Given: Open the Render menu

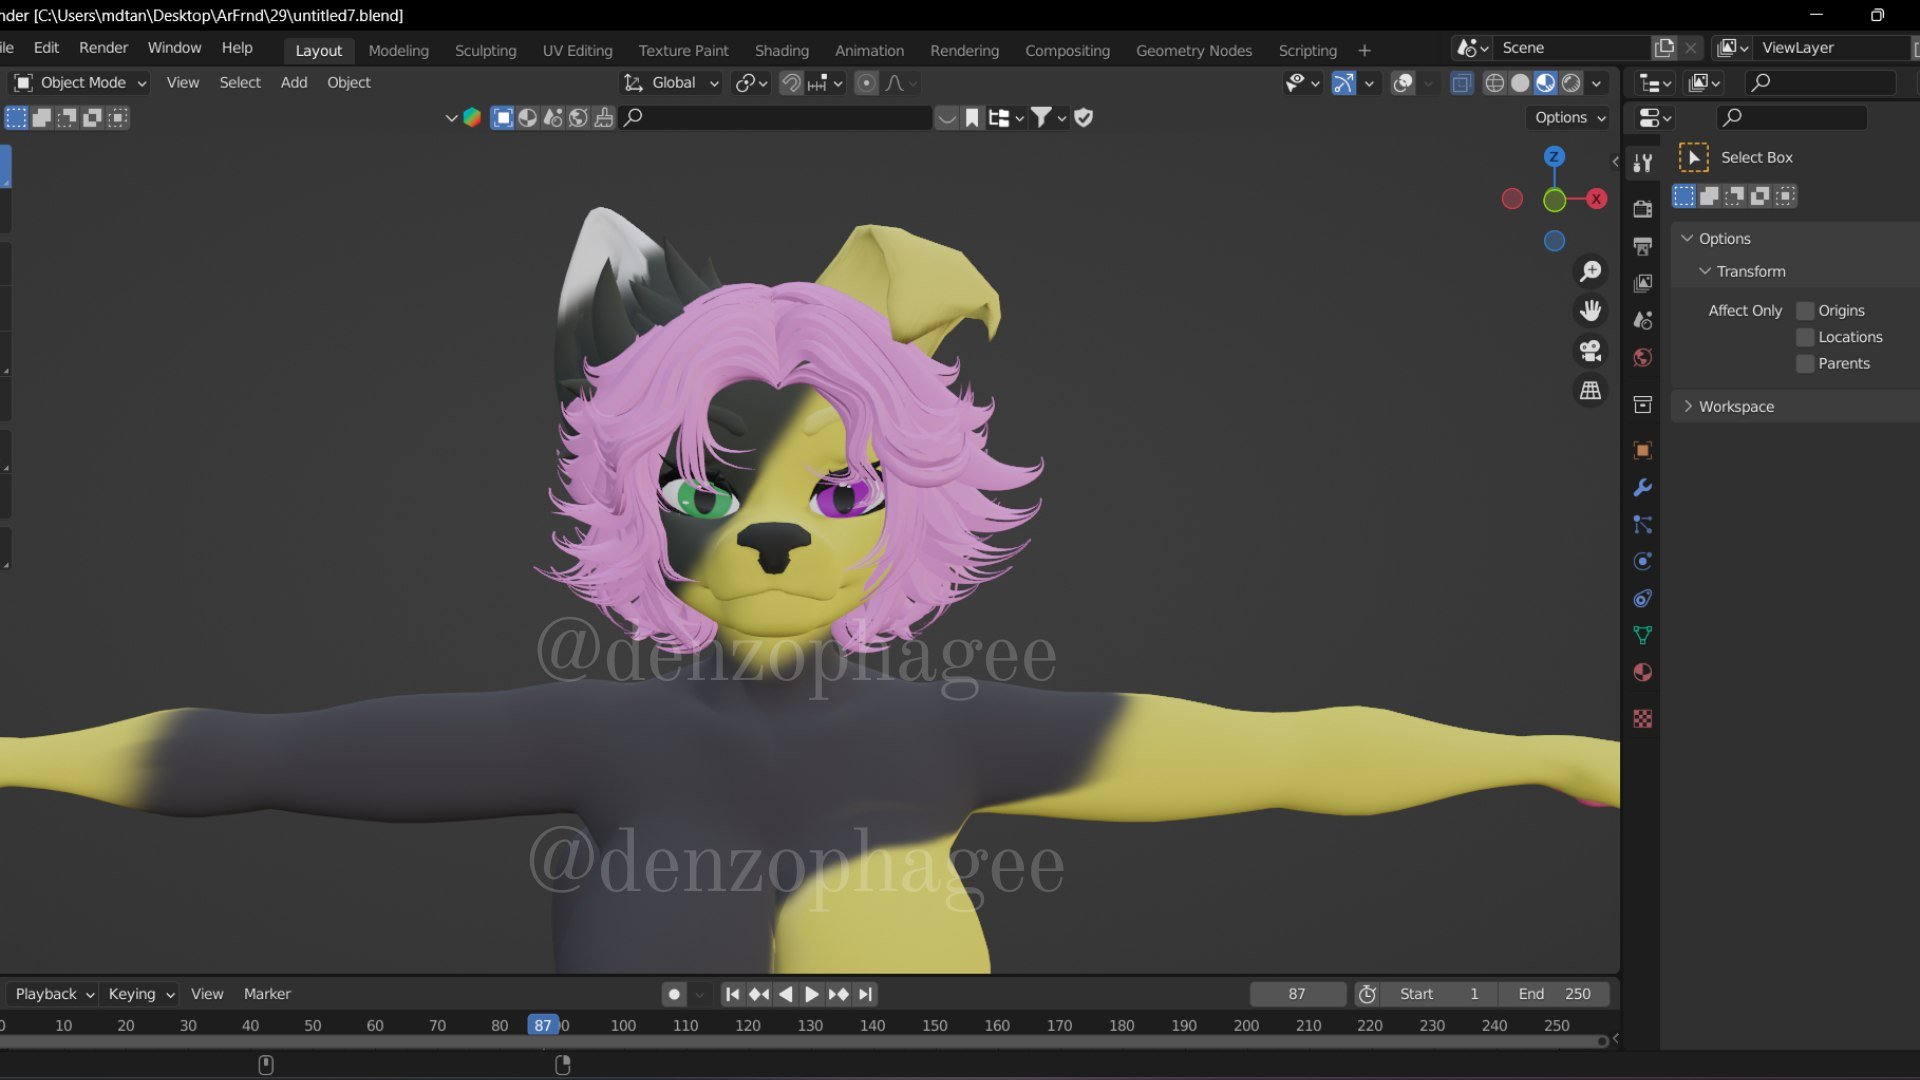Looking at the screenshot, I should click(x=103, y=48).
